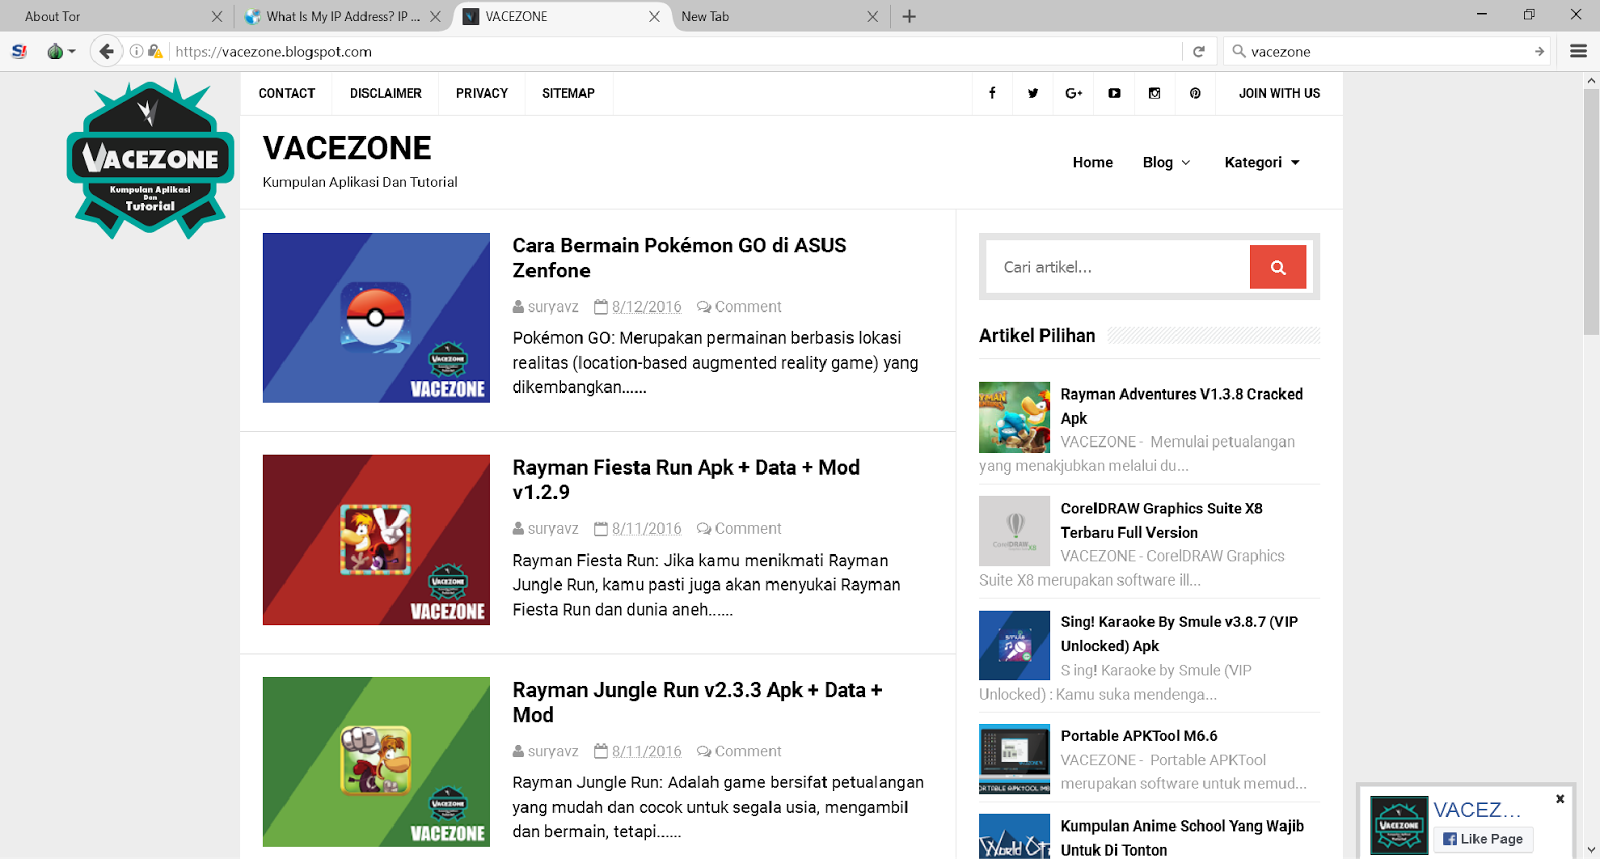The image size is (1600, 859).
Task: Click the page vertical scrollbar thumb
Action: [x=1591, y=212]
